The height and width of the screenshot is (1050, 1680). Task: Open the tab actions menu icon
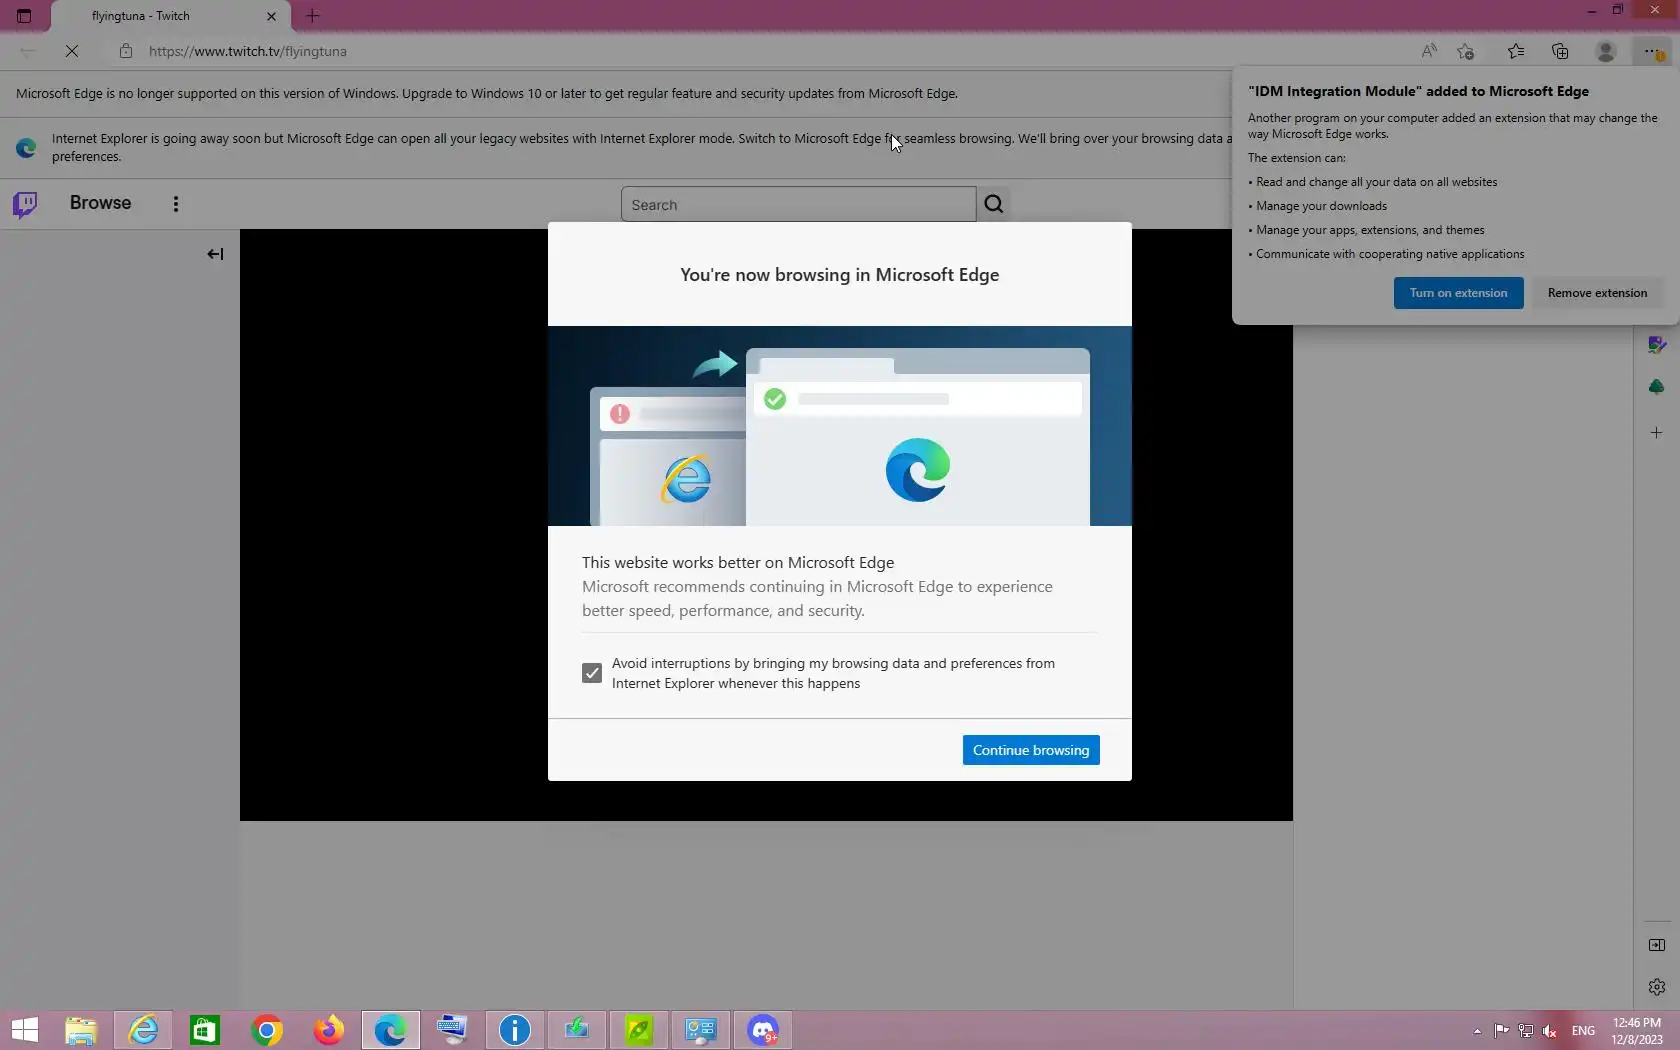point(24,16)
